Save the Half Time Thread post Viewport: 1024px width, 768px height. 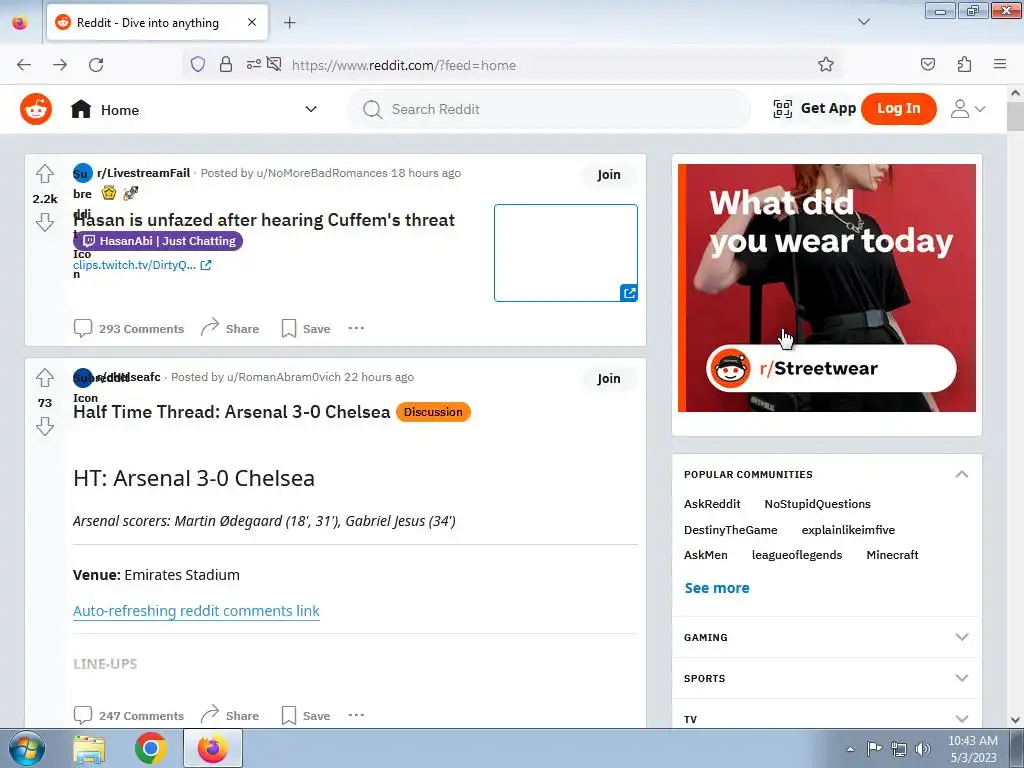coord(306,716)
